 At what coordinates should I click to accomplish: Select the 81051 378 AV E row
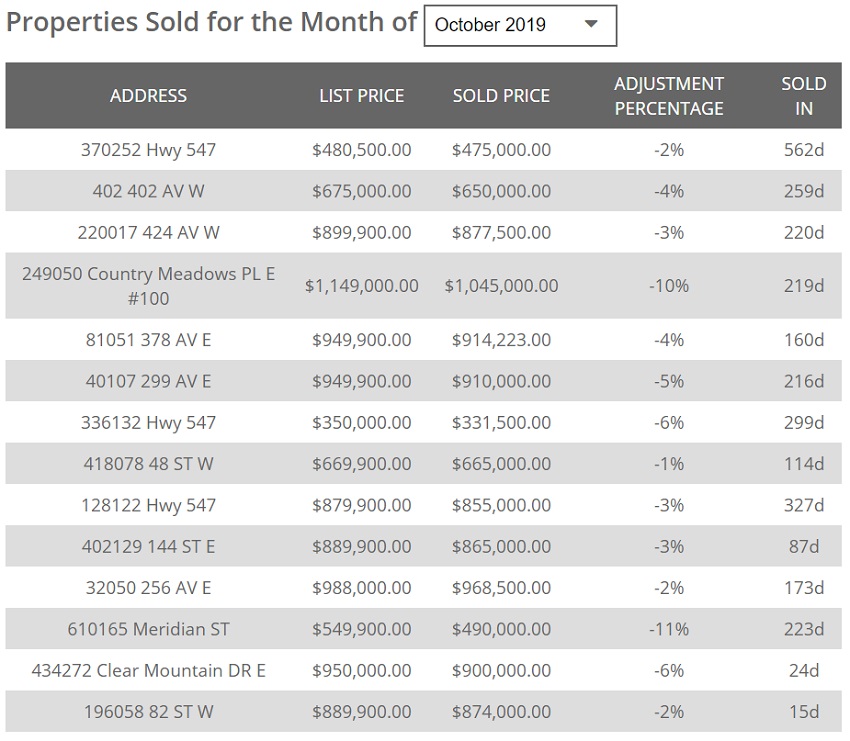click(x=148, y=340)
